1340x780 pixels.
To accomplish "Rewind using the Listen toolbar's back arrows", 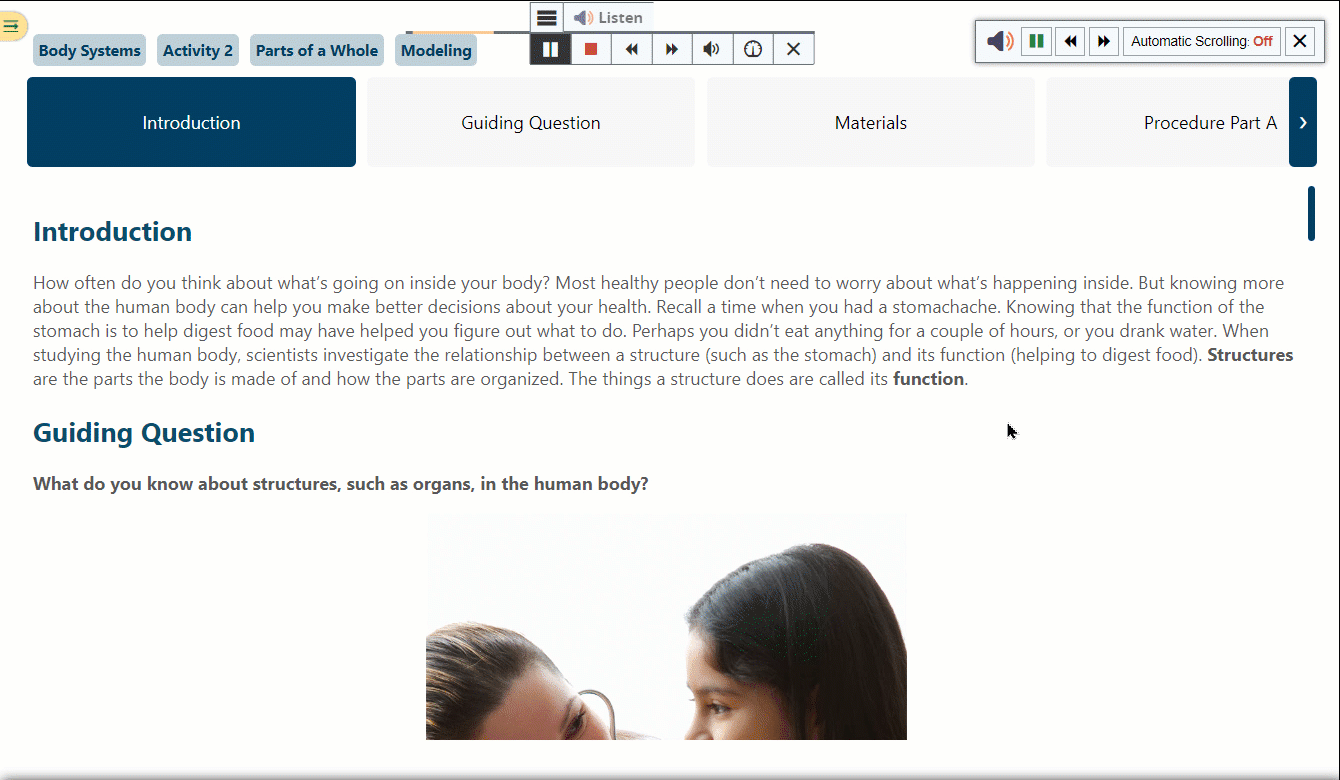I will coord(631,49).
